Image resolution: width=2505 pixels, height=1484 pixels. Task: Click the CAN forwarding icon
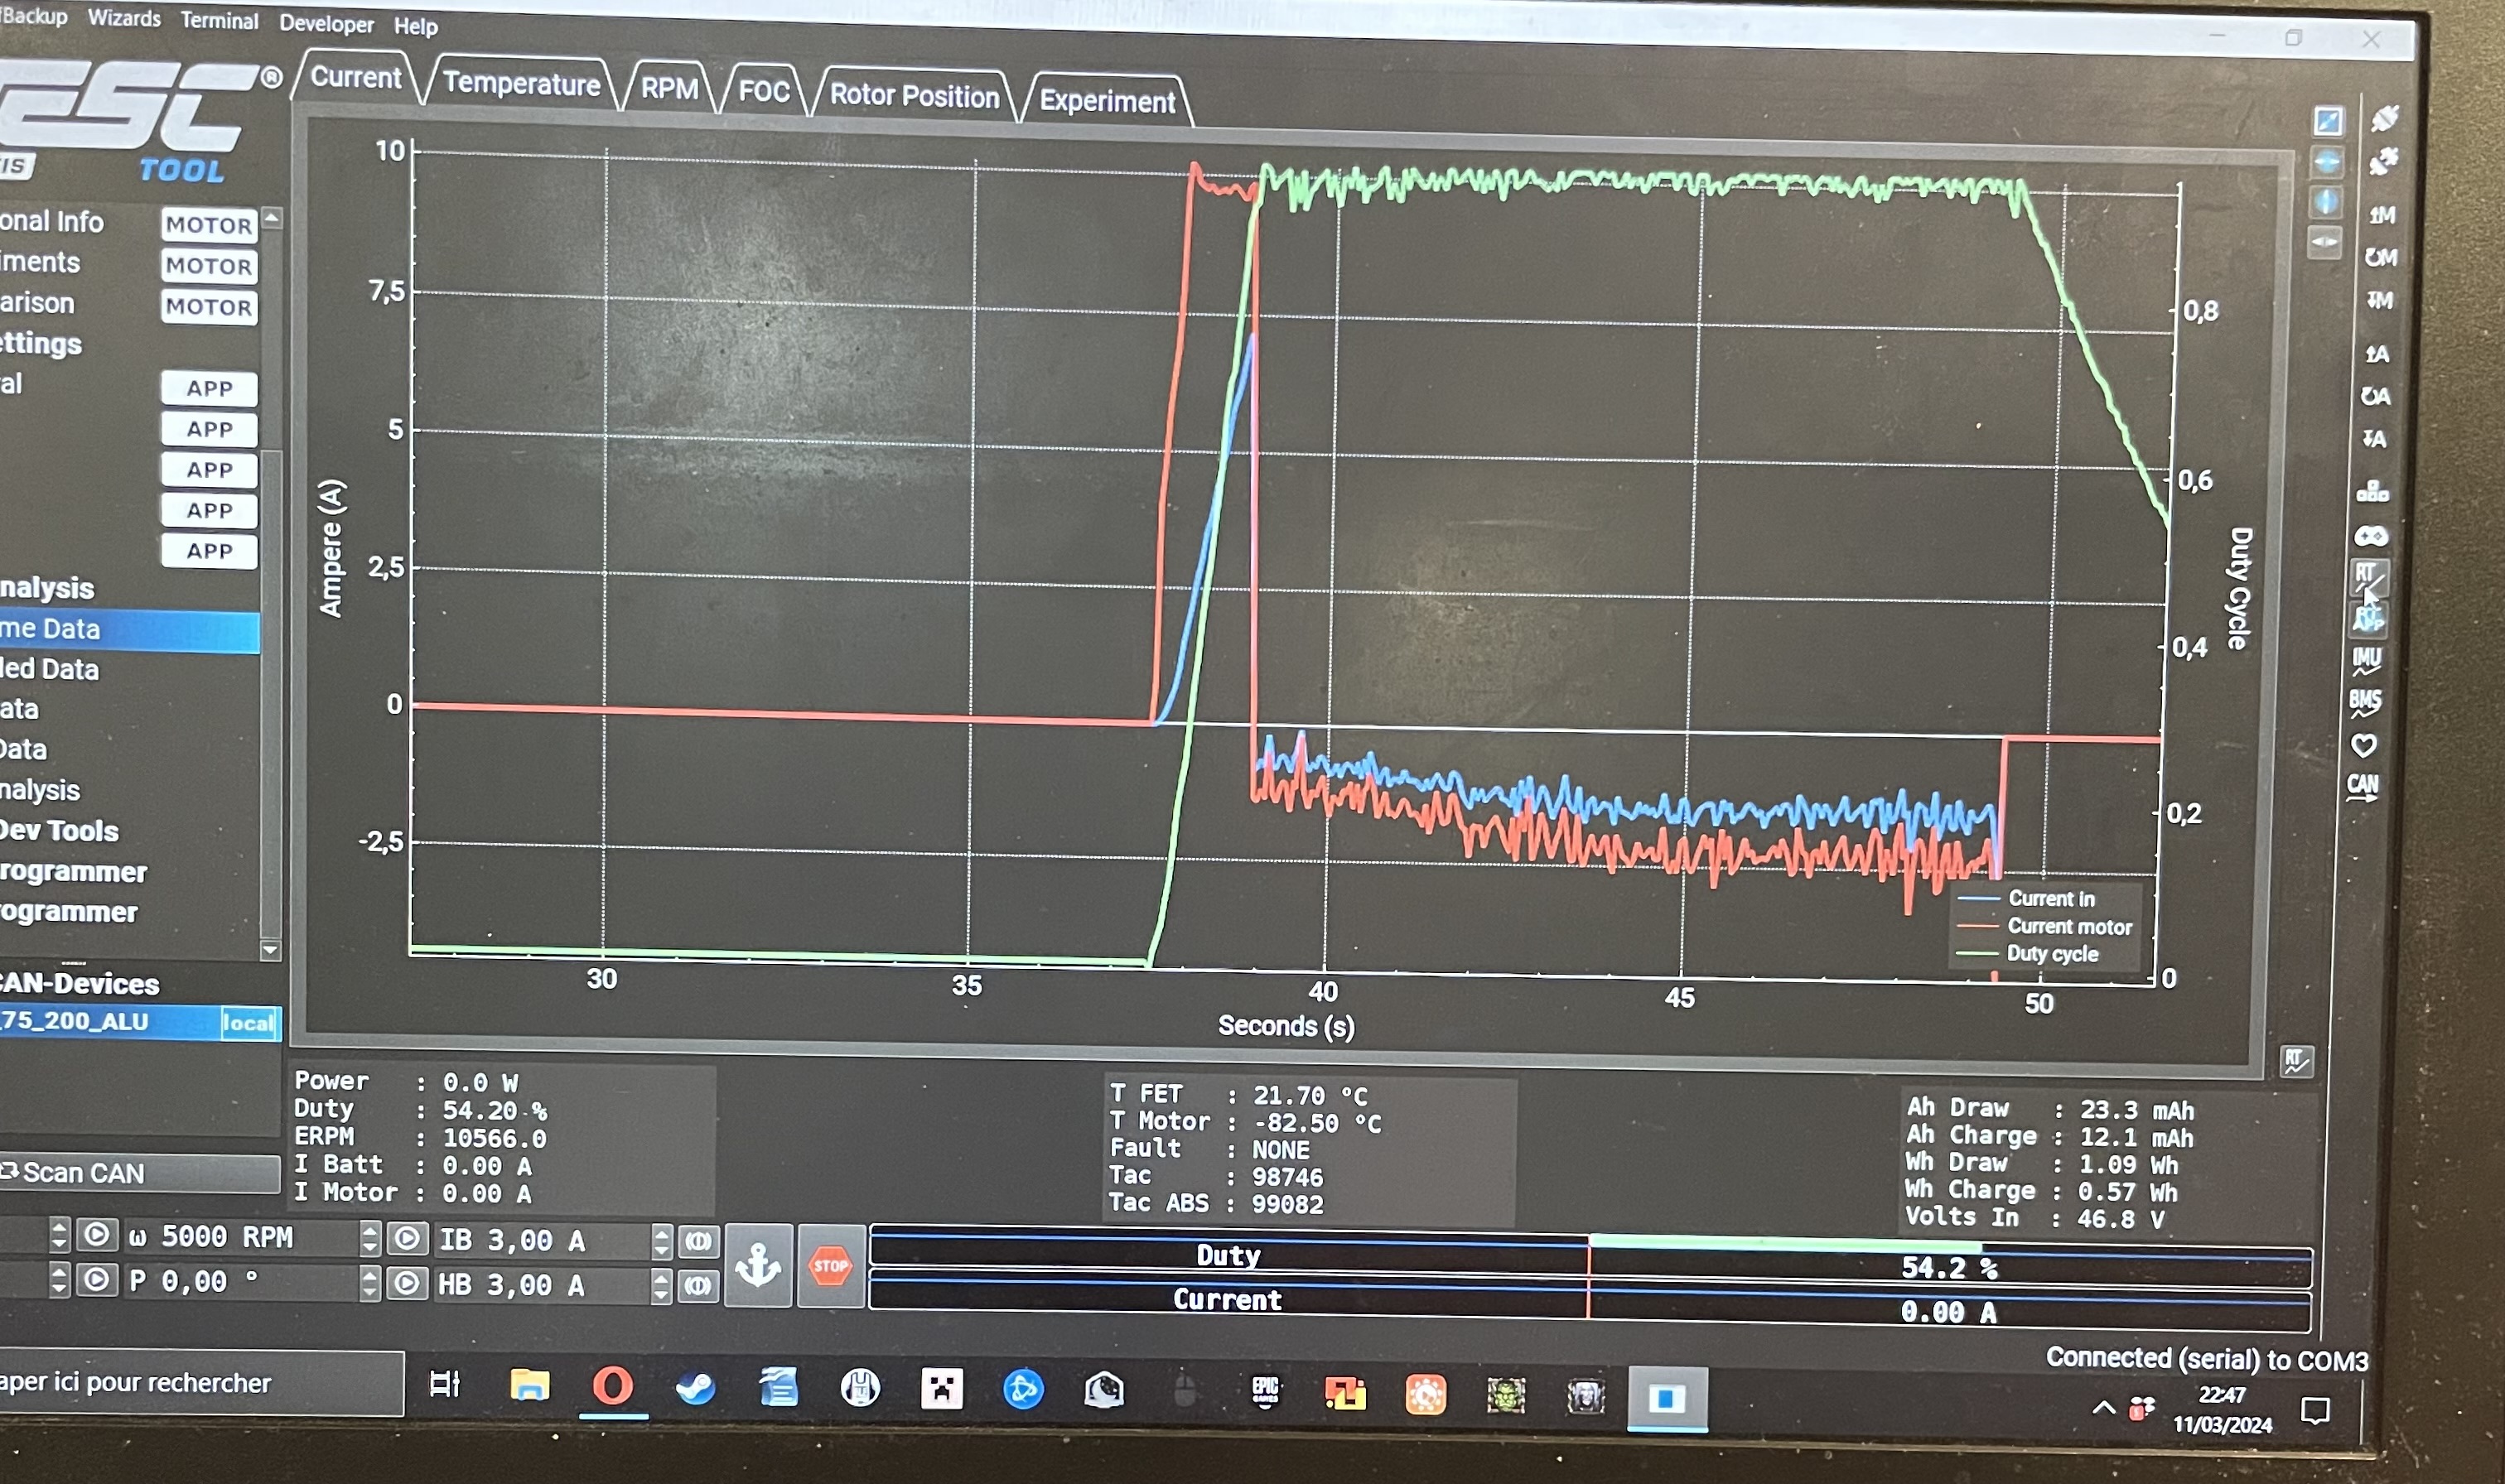pos(2363,786)
